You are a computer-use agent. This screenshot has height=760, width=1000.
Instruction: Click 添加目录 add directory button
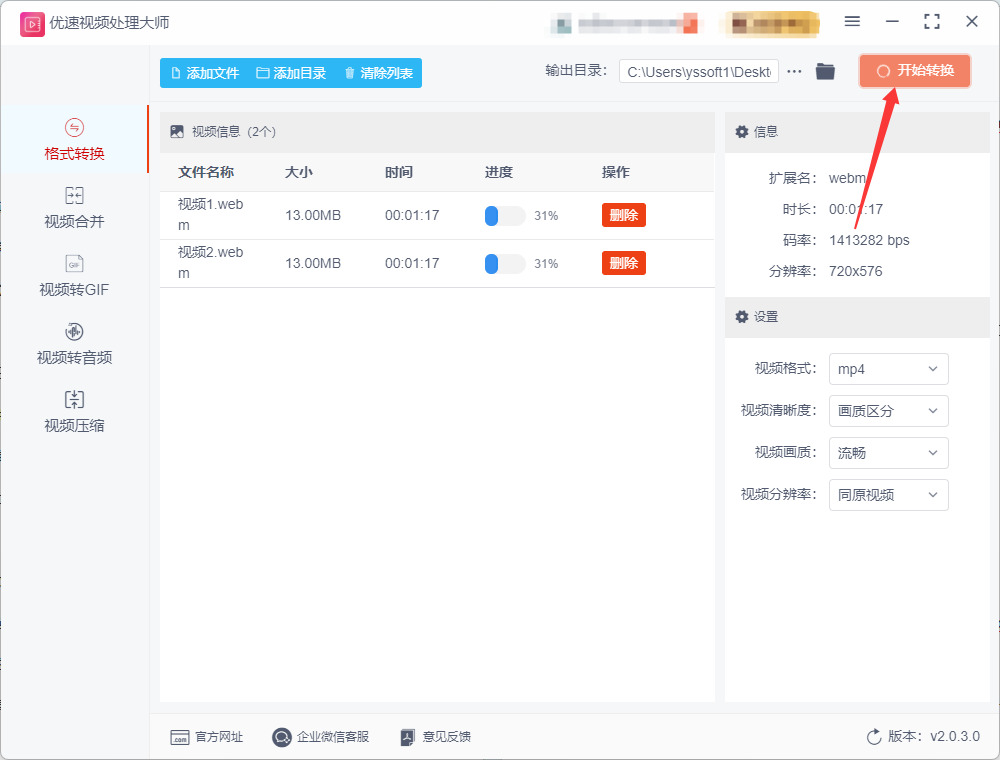click(x=291, y=73)
